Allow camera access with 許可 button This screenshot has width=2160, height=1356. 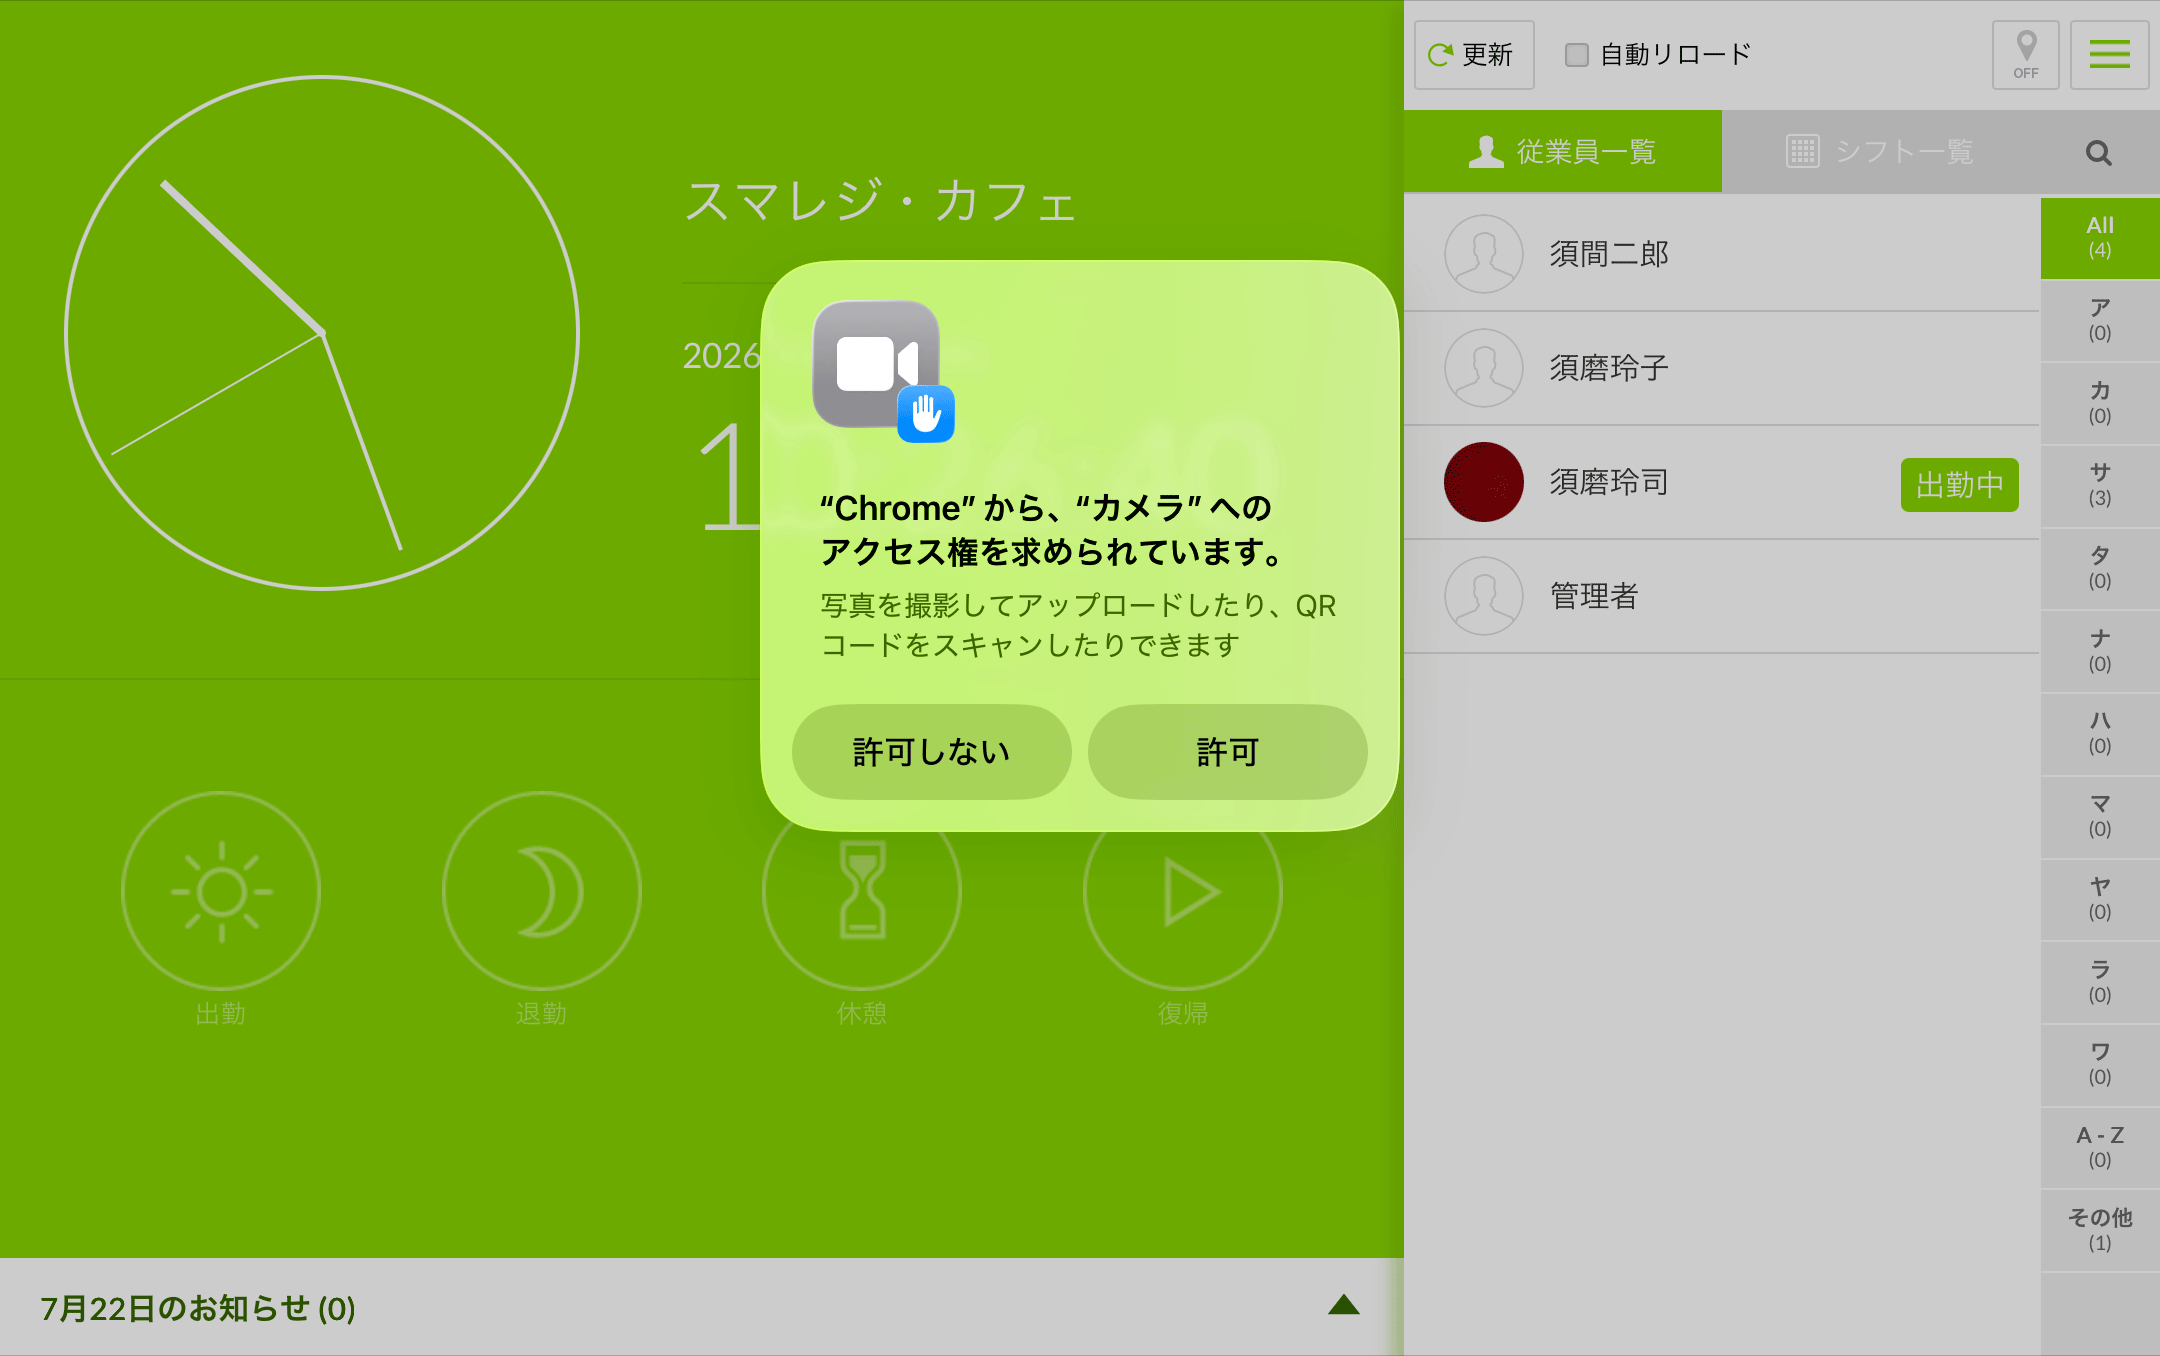pos(1227,752)
